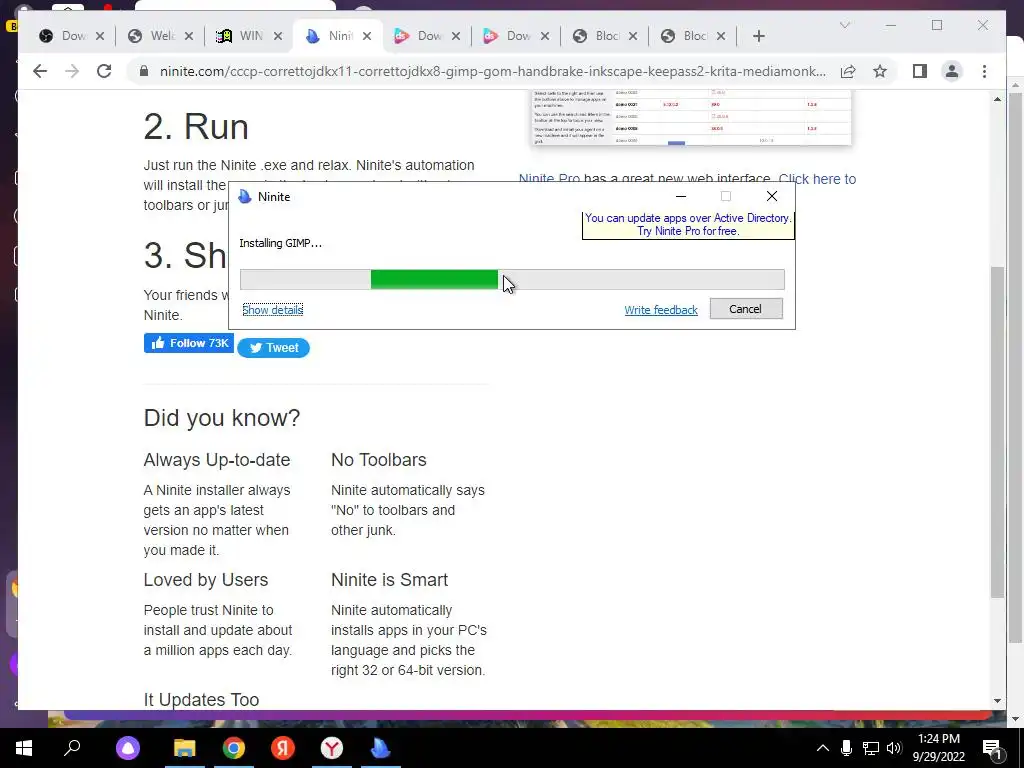Screen dimensions: 1024x768
Task: Click the forward navigation arrow
Action: (72, 71)
